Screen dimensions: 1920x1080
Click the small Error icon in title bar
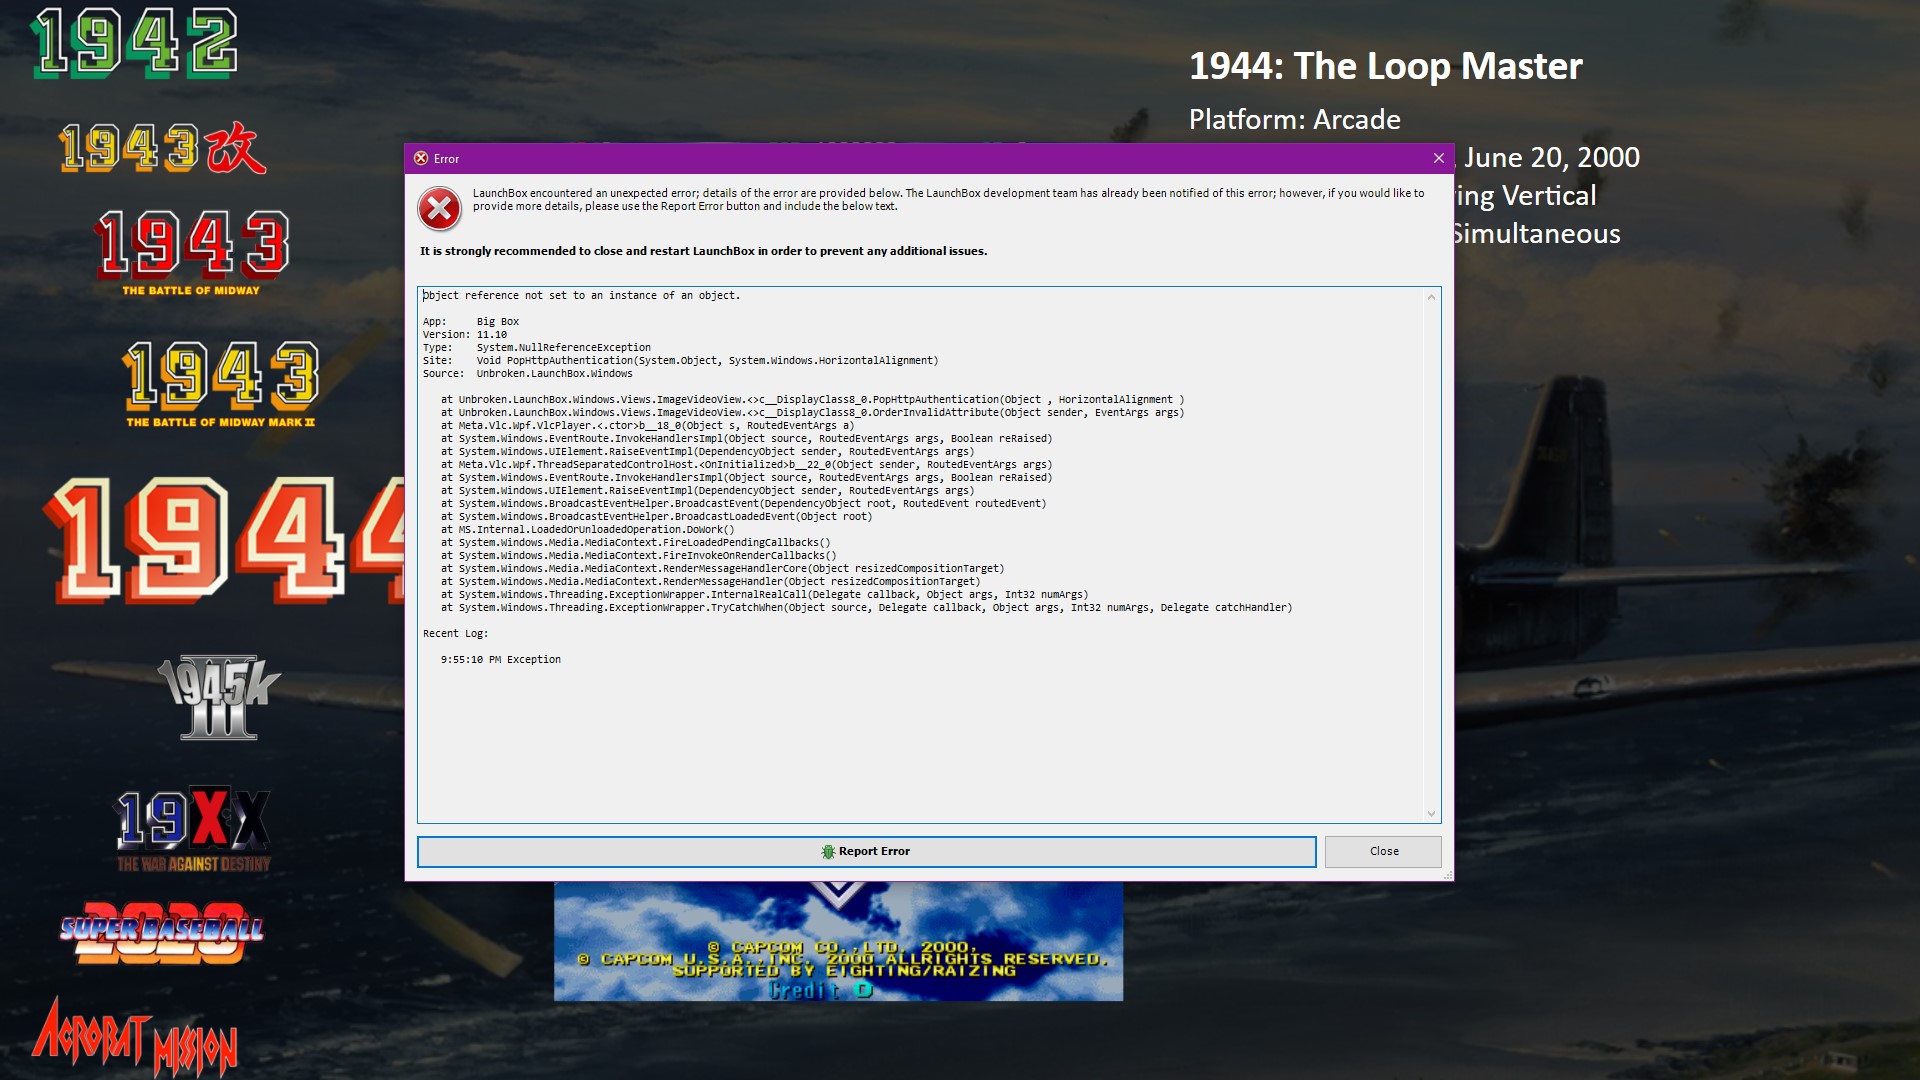(421, 158)
